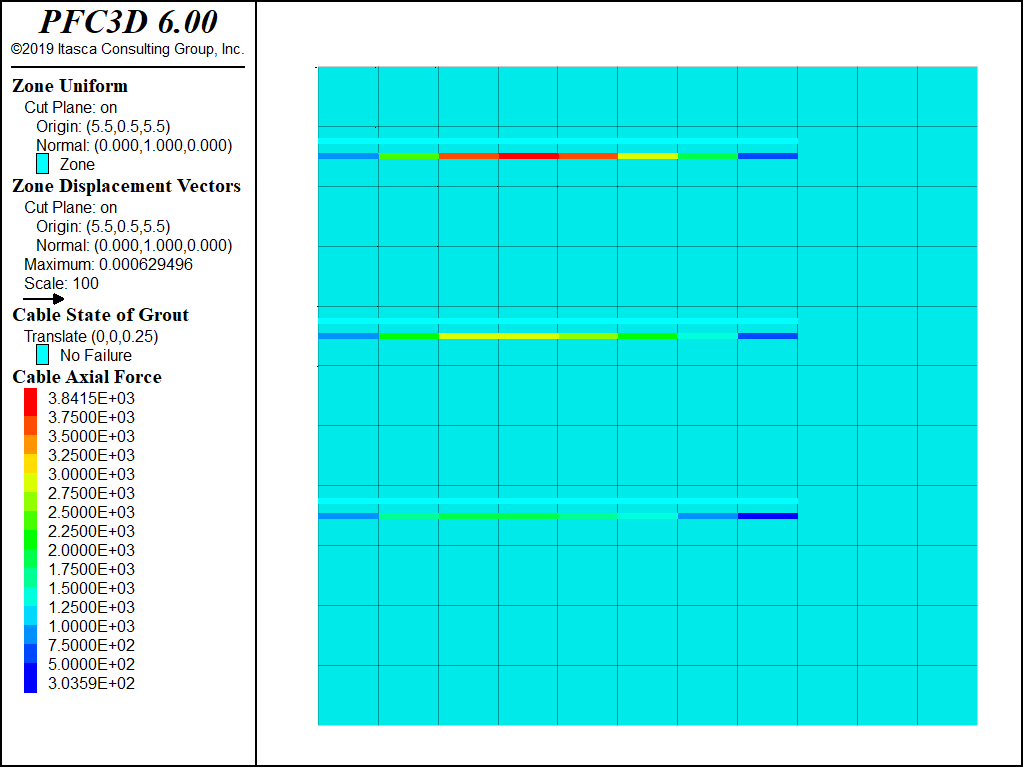This screenshot has height=768, width=1024.
Task: Click the 3.0359E+02 legend value
Action: (x=91, y=683)
